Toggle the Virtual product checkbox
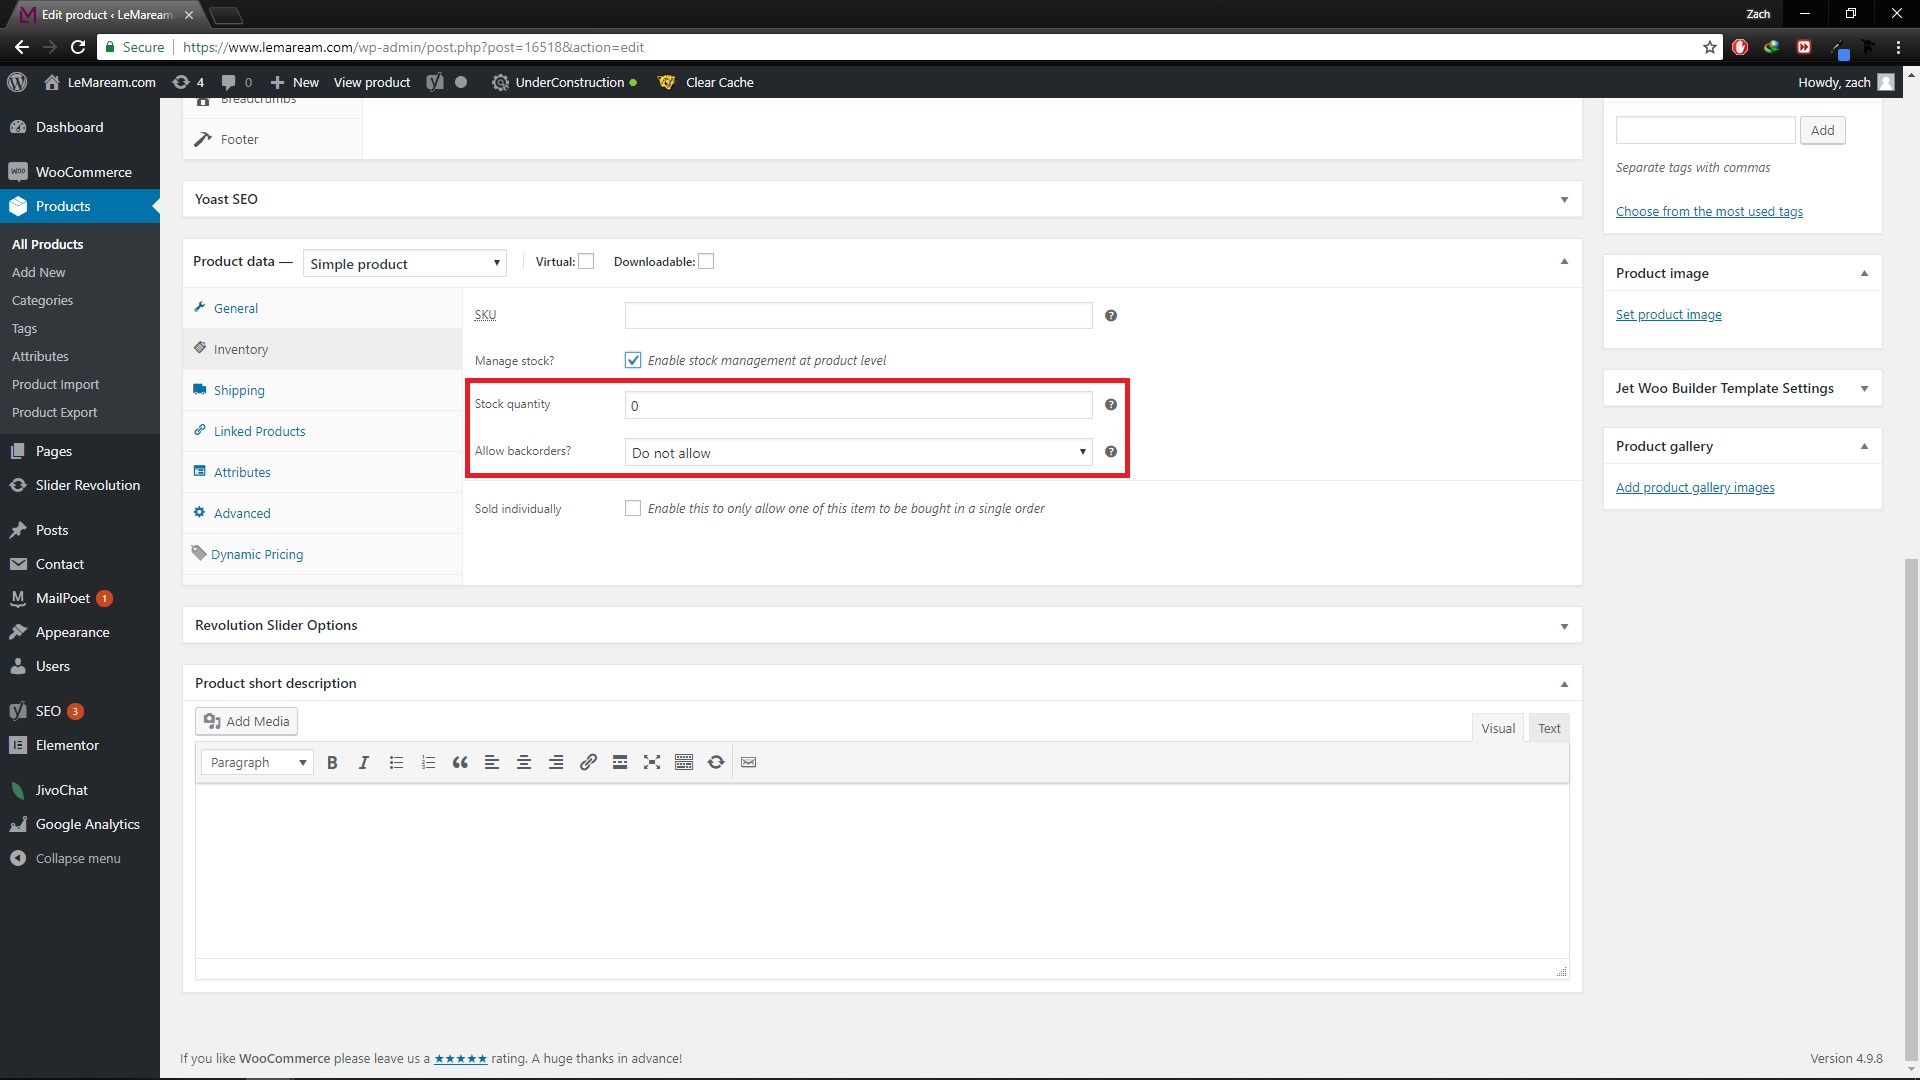 click(x=587, y=262)
